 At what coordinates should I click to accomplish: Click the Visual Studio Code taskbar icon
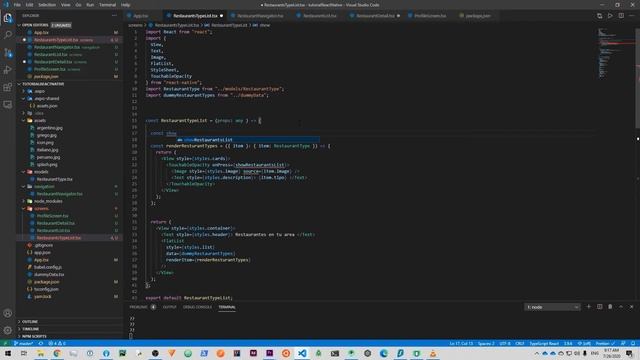(x=302, y=353)
